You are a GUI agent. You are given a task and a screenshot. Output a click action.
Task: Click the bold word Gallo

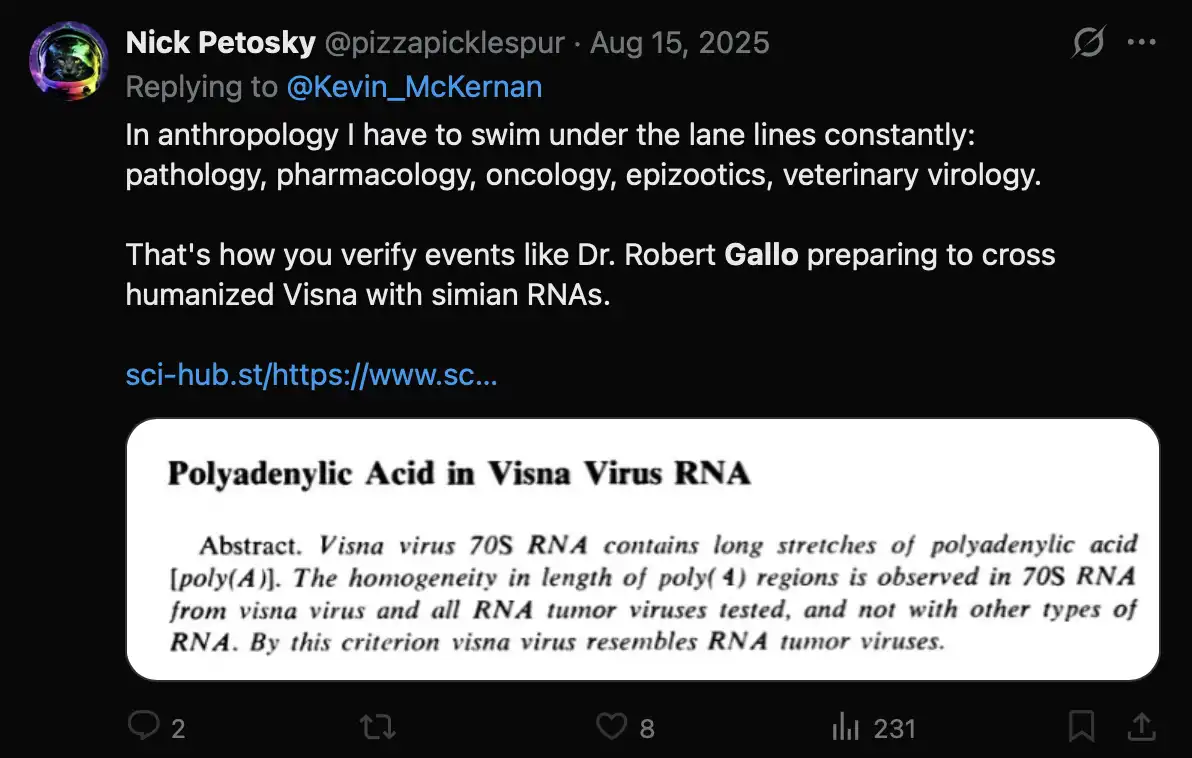point(761,254)
